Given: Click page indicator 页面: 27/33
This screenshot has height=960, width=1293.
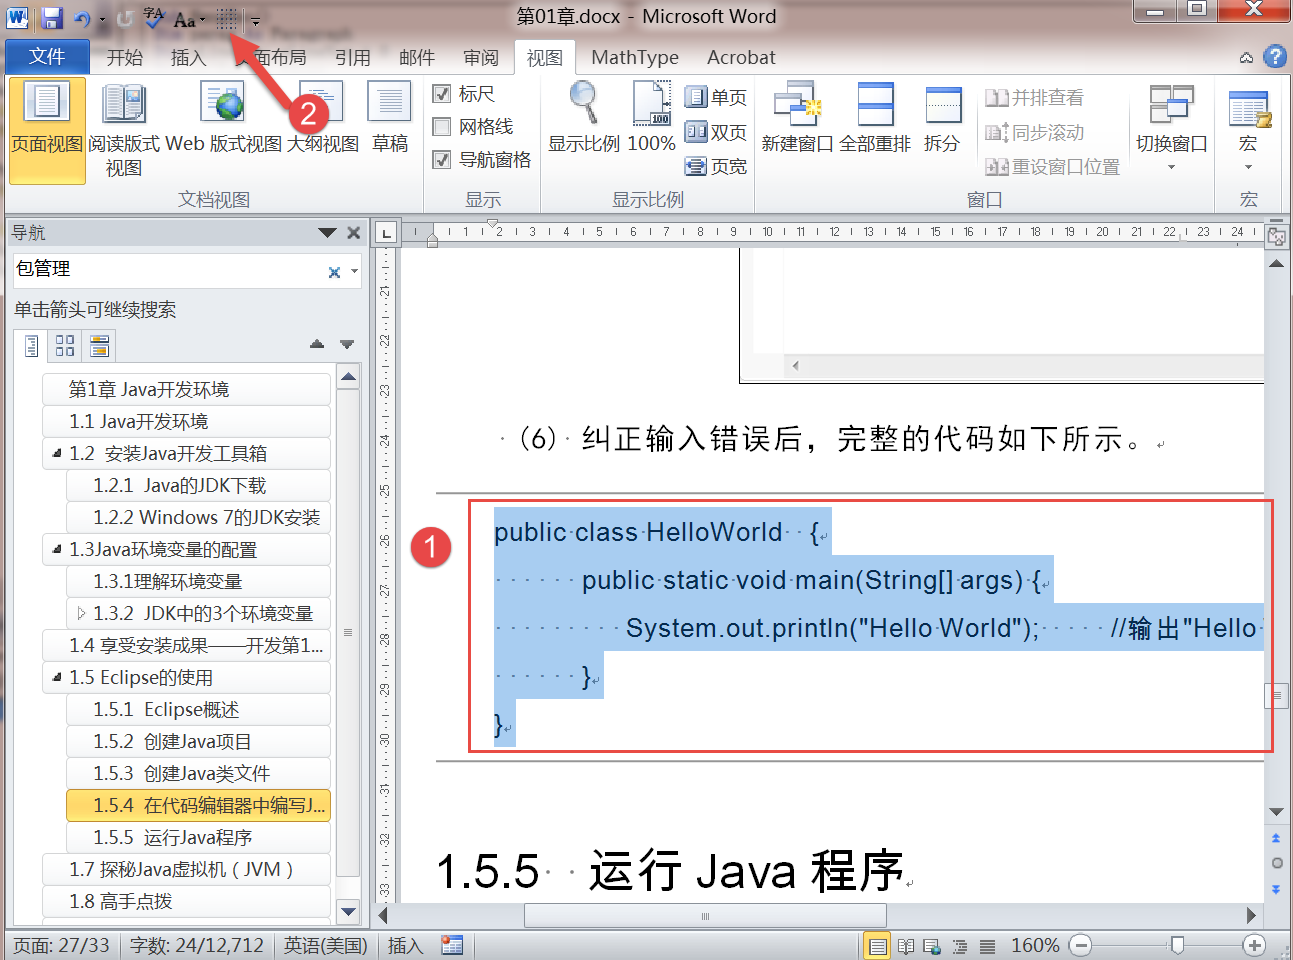Looking at the screenshot, I should [61, 945].
